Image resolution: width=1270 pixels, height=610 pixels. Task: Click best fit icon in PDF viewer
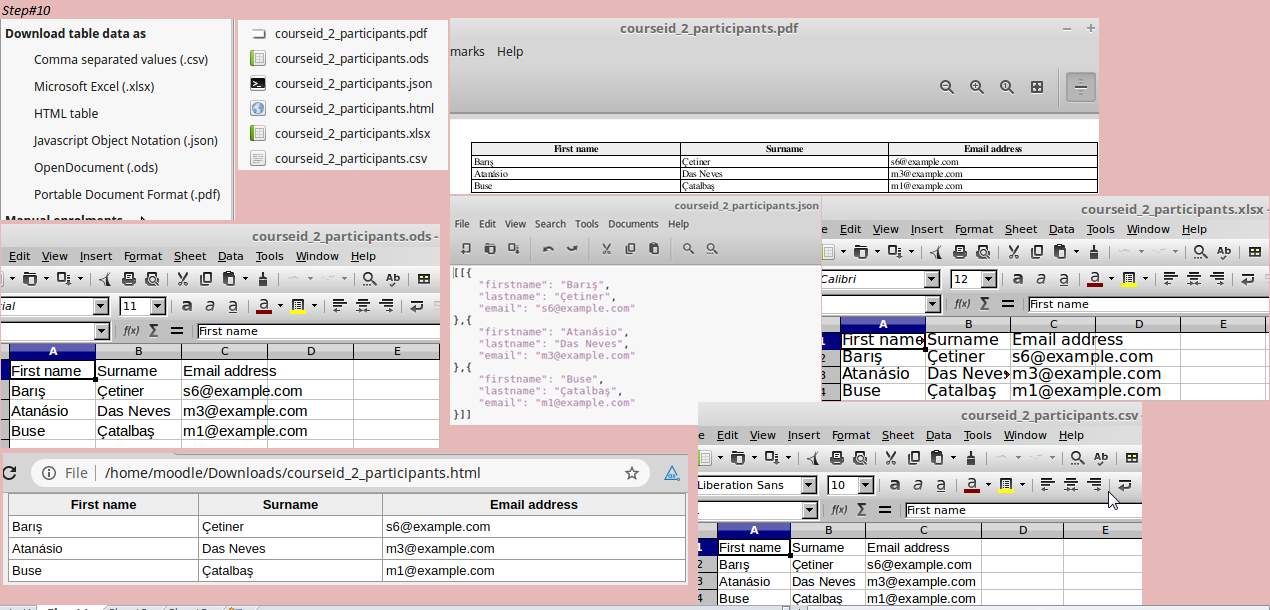tap(1037, 87)
